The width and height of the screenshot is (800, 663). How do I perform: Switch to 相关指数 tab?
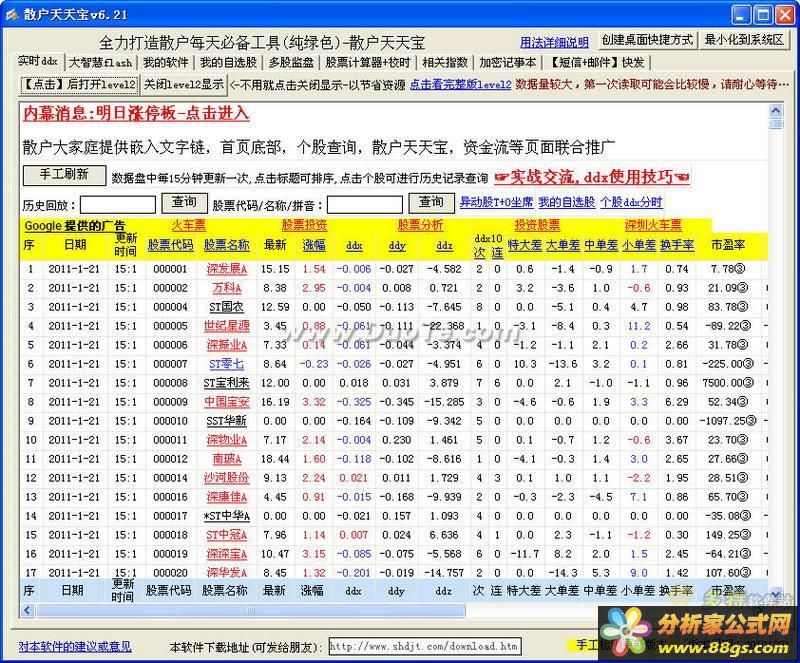pos(445,62)
